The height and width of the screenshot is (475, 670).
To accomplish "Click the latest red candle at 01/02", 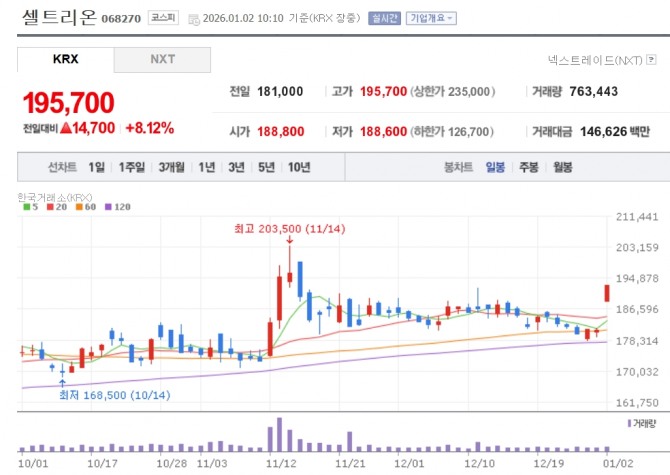I will (607, 293).
